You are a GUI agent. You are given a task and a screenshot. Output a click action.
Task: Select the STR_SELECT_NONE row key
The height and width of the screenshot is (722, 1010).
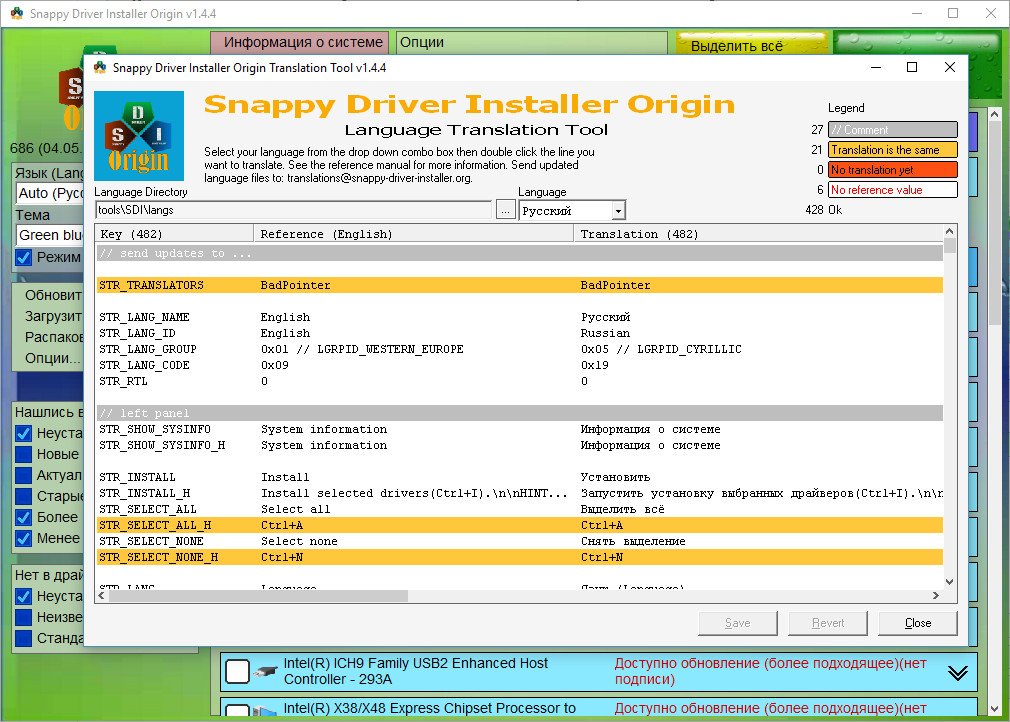151,542
